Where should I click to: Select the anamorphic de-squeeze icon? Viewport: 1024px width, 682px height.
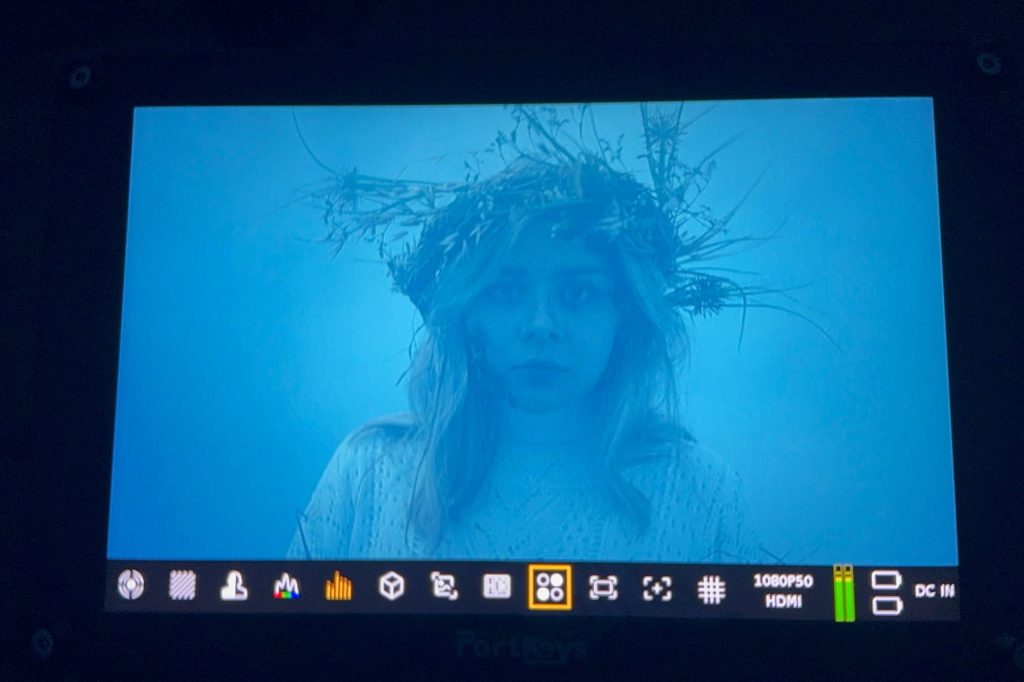pyautogui.click(x=497, y=587)
